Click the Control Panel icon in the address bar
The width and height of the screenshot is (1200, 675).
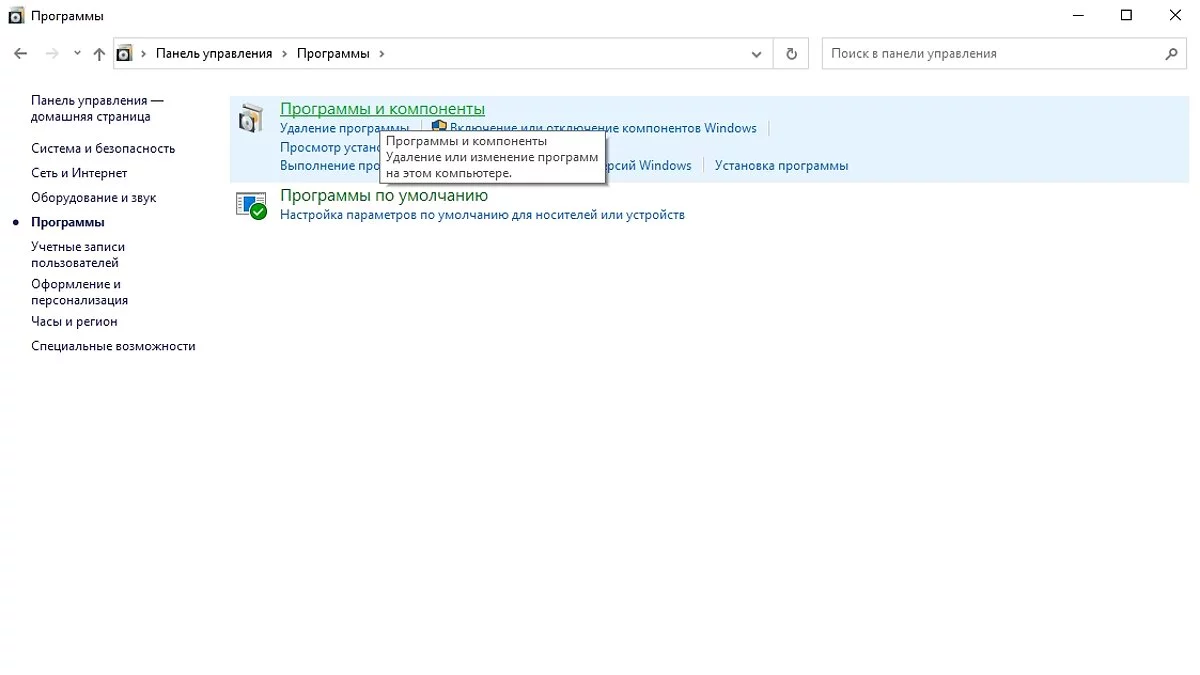tap(124, 54)
